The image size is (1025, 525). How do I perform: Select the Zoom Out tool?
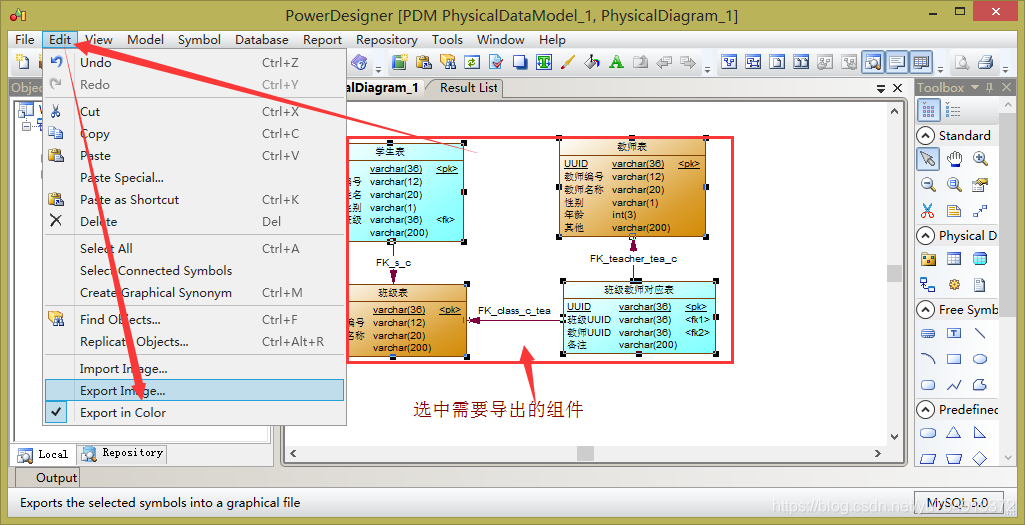pyautogui.click(x=928, y=184)
